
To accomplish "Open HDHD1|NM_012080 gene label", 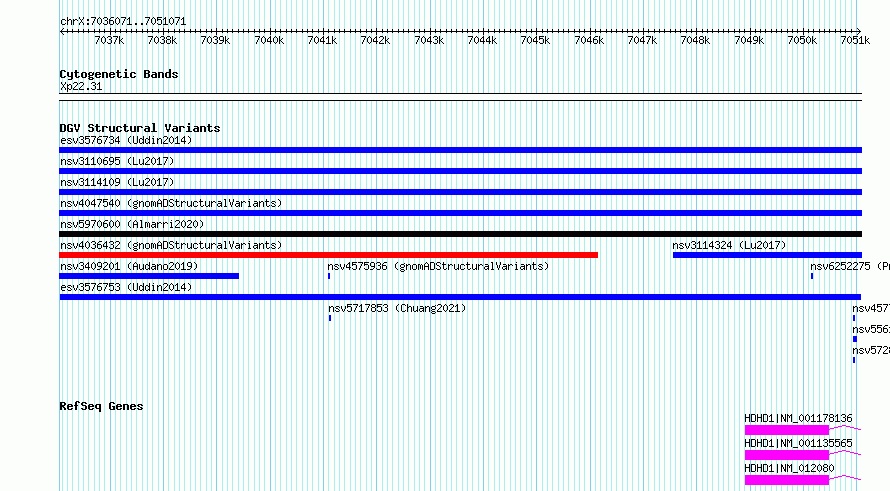I will click(789, 468).
